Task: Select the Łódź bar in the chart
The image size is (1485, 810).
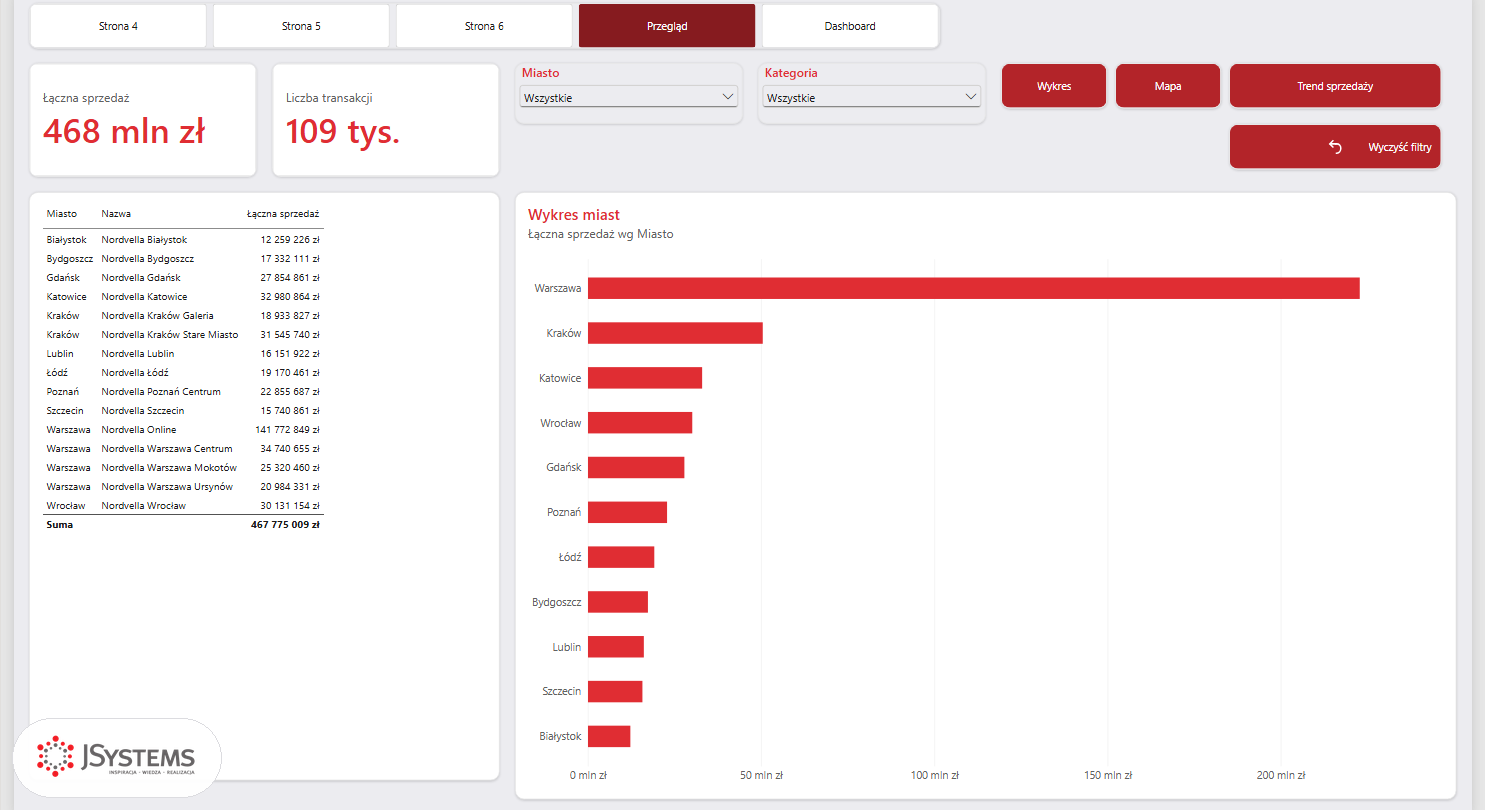Action: coord(621,557)
